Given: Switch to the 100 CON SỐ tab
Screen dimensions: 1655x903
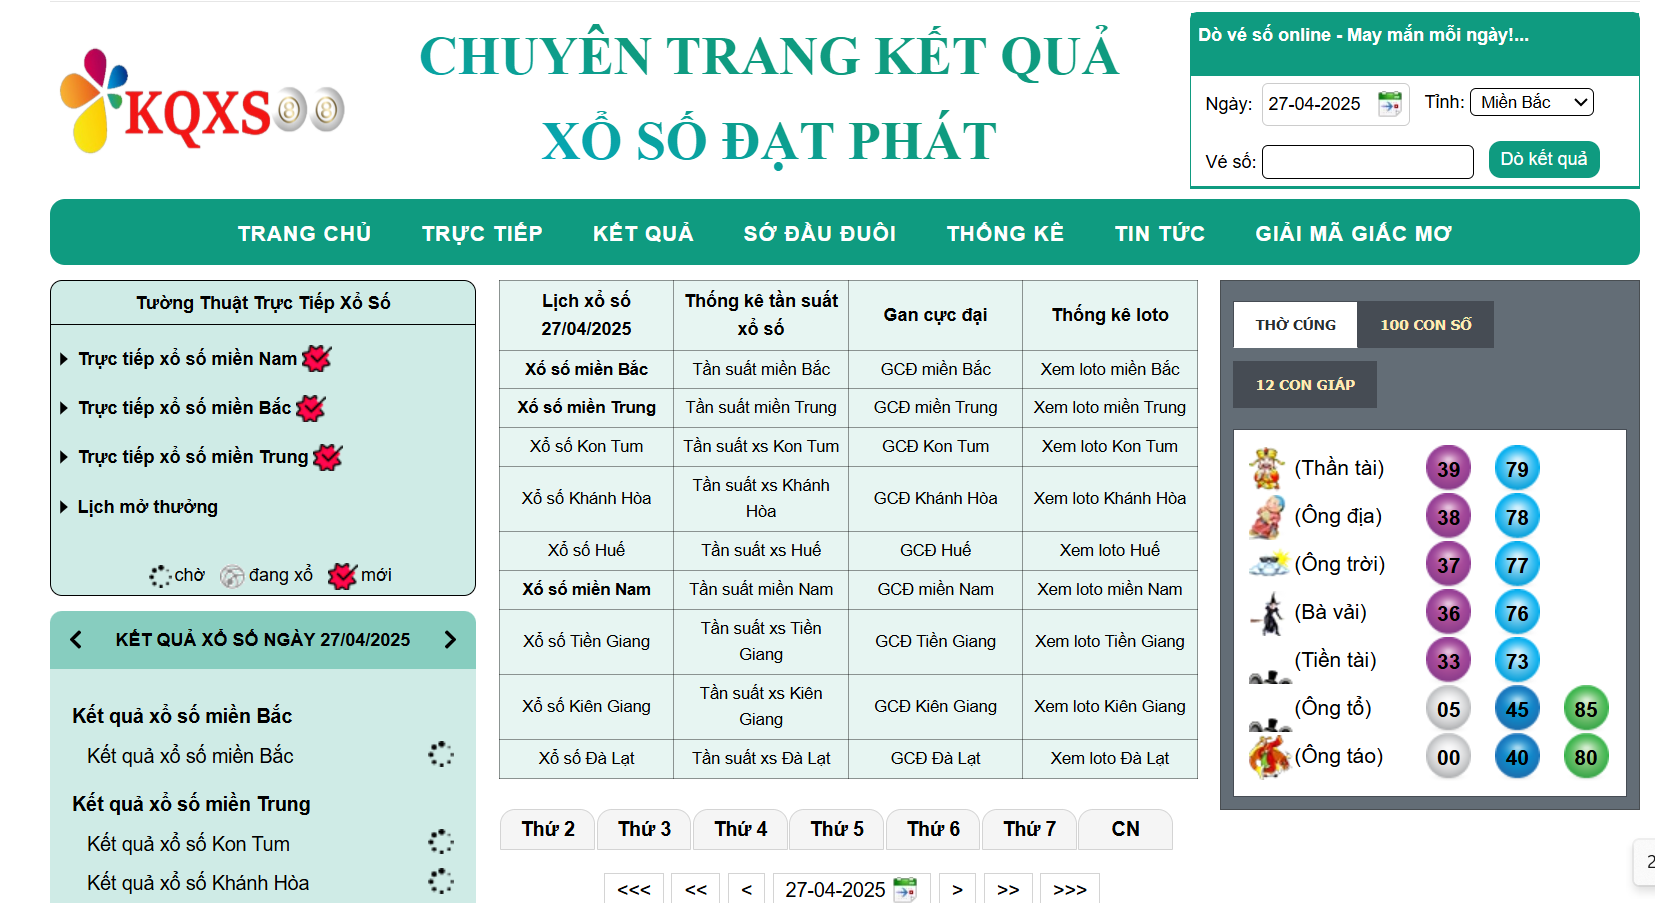Looking at the screenshot, I should pyautogui.click(x=1425, y=325).
